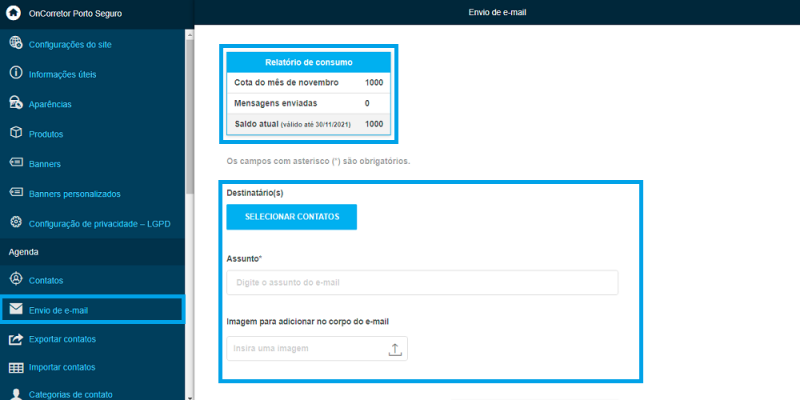Click the globe icon for Configurações do site
The image size is (800, 400).
(16, 43)
